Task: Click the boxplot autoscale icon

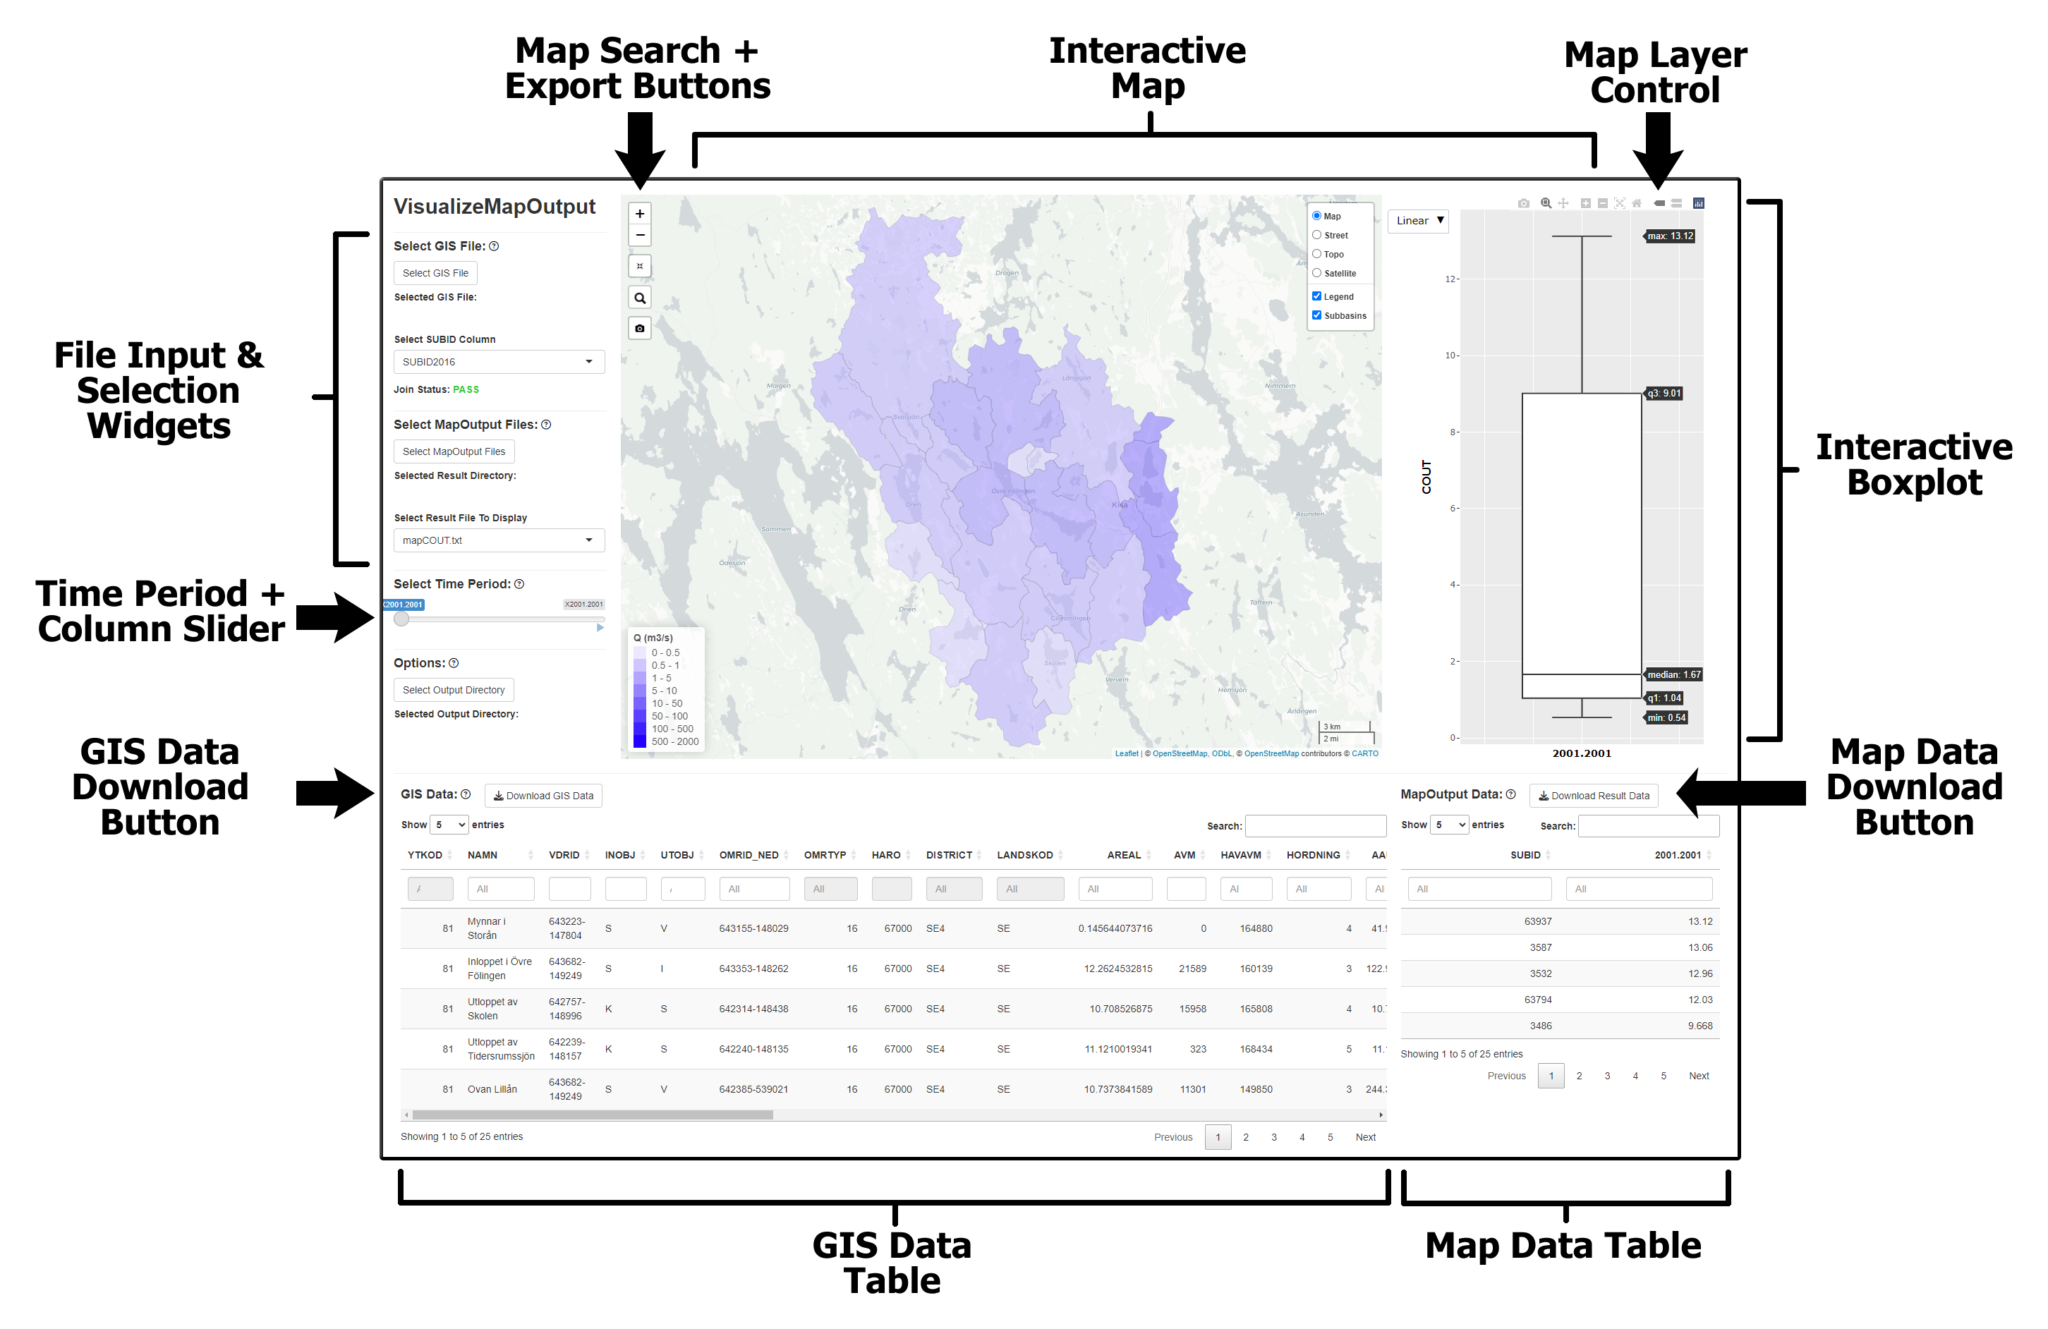Action: (x=1620, y=203)
